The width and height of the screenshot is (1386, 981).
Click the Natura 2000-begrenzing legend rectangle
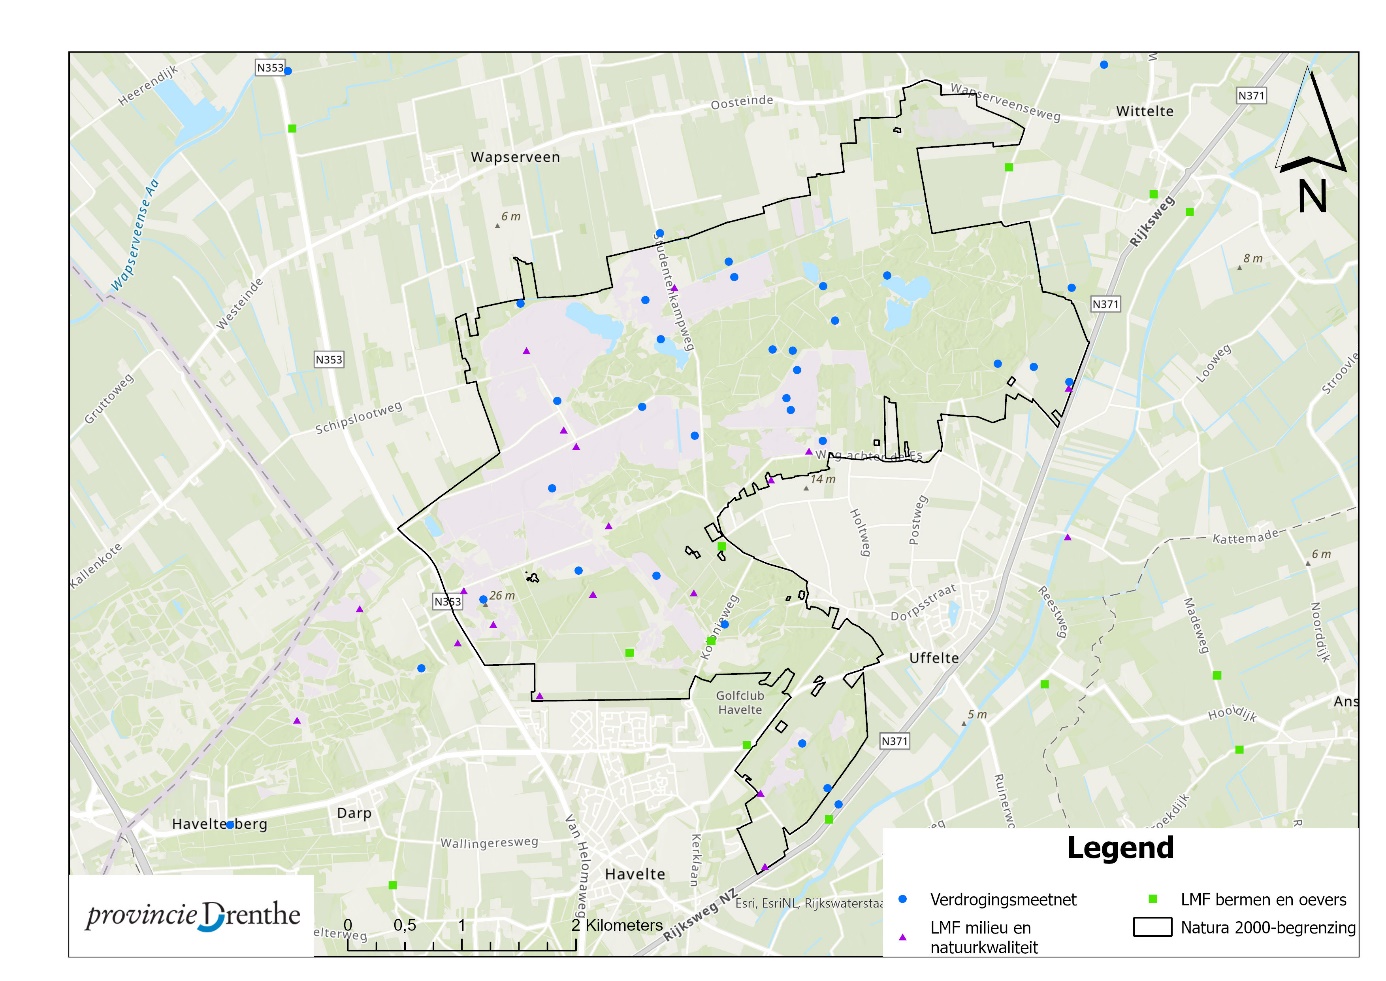point(1152,927)
